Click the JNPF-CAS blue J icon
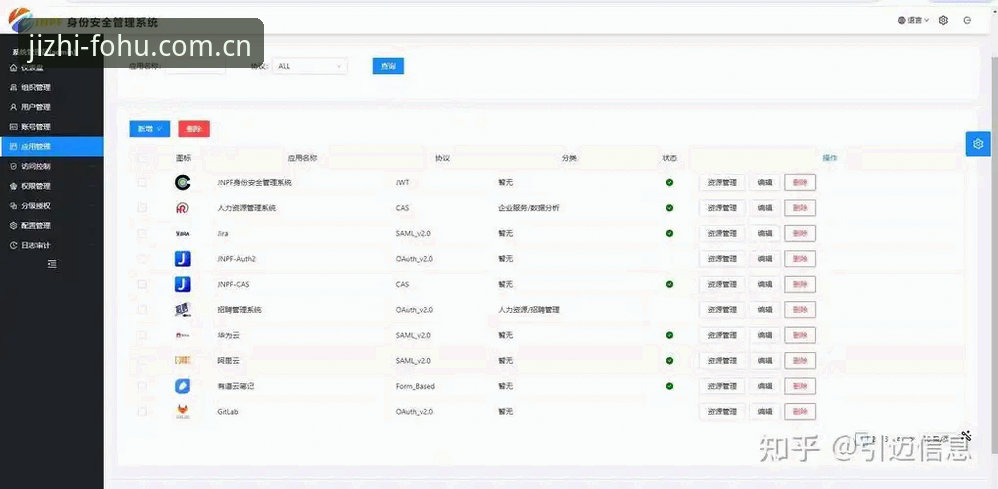Screen dimensions: 998x489 183,285
